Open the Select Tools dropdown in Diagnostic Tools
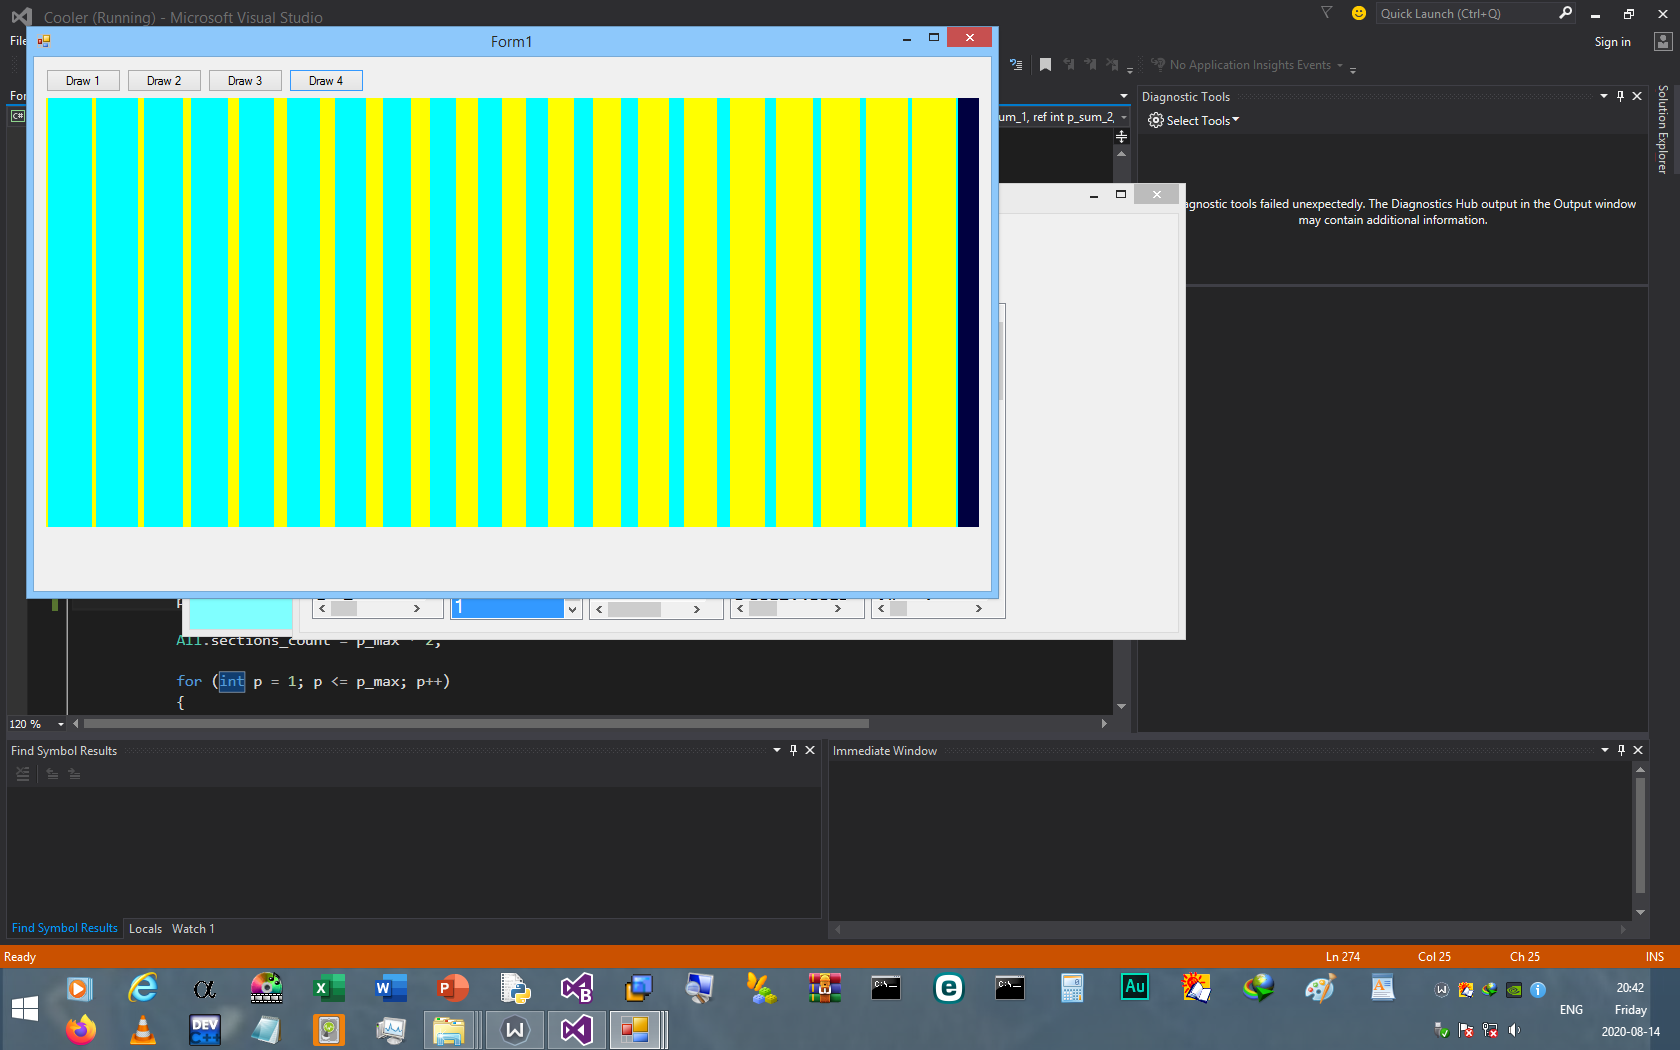 1203,120
